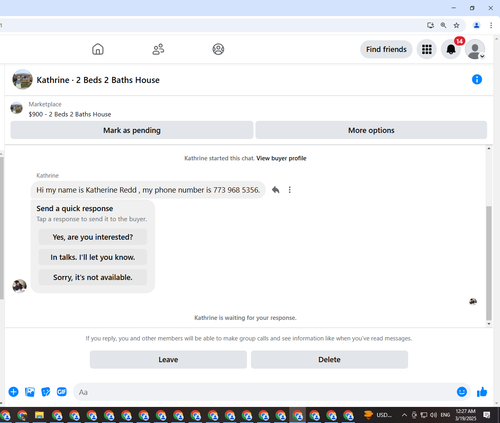Click Kathrine's message bubble with phone number
Viewport: 500px width, 423px height.
(148, 190)
